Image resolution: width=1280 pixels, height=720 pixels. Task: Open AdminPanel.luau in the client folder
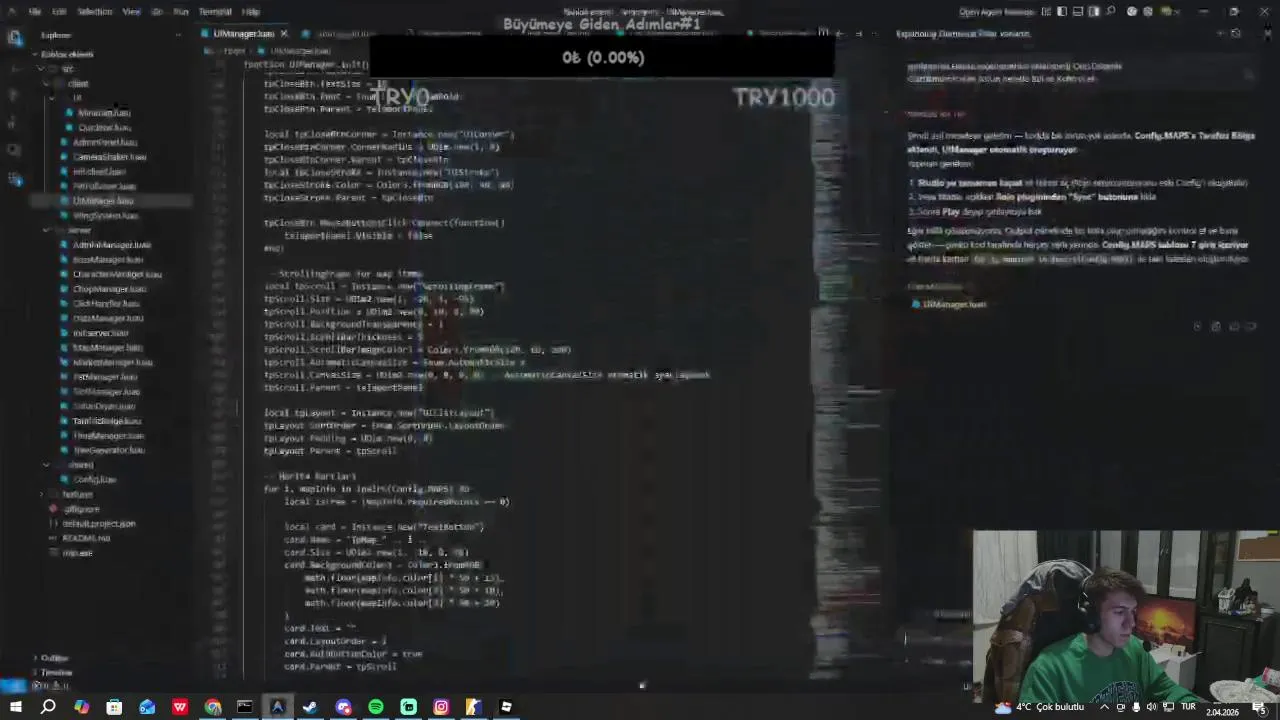click(105, 142)
